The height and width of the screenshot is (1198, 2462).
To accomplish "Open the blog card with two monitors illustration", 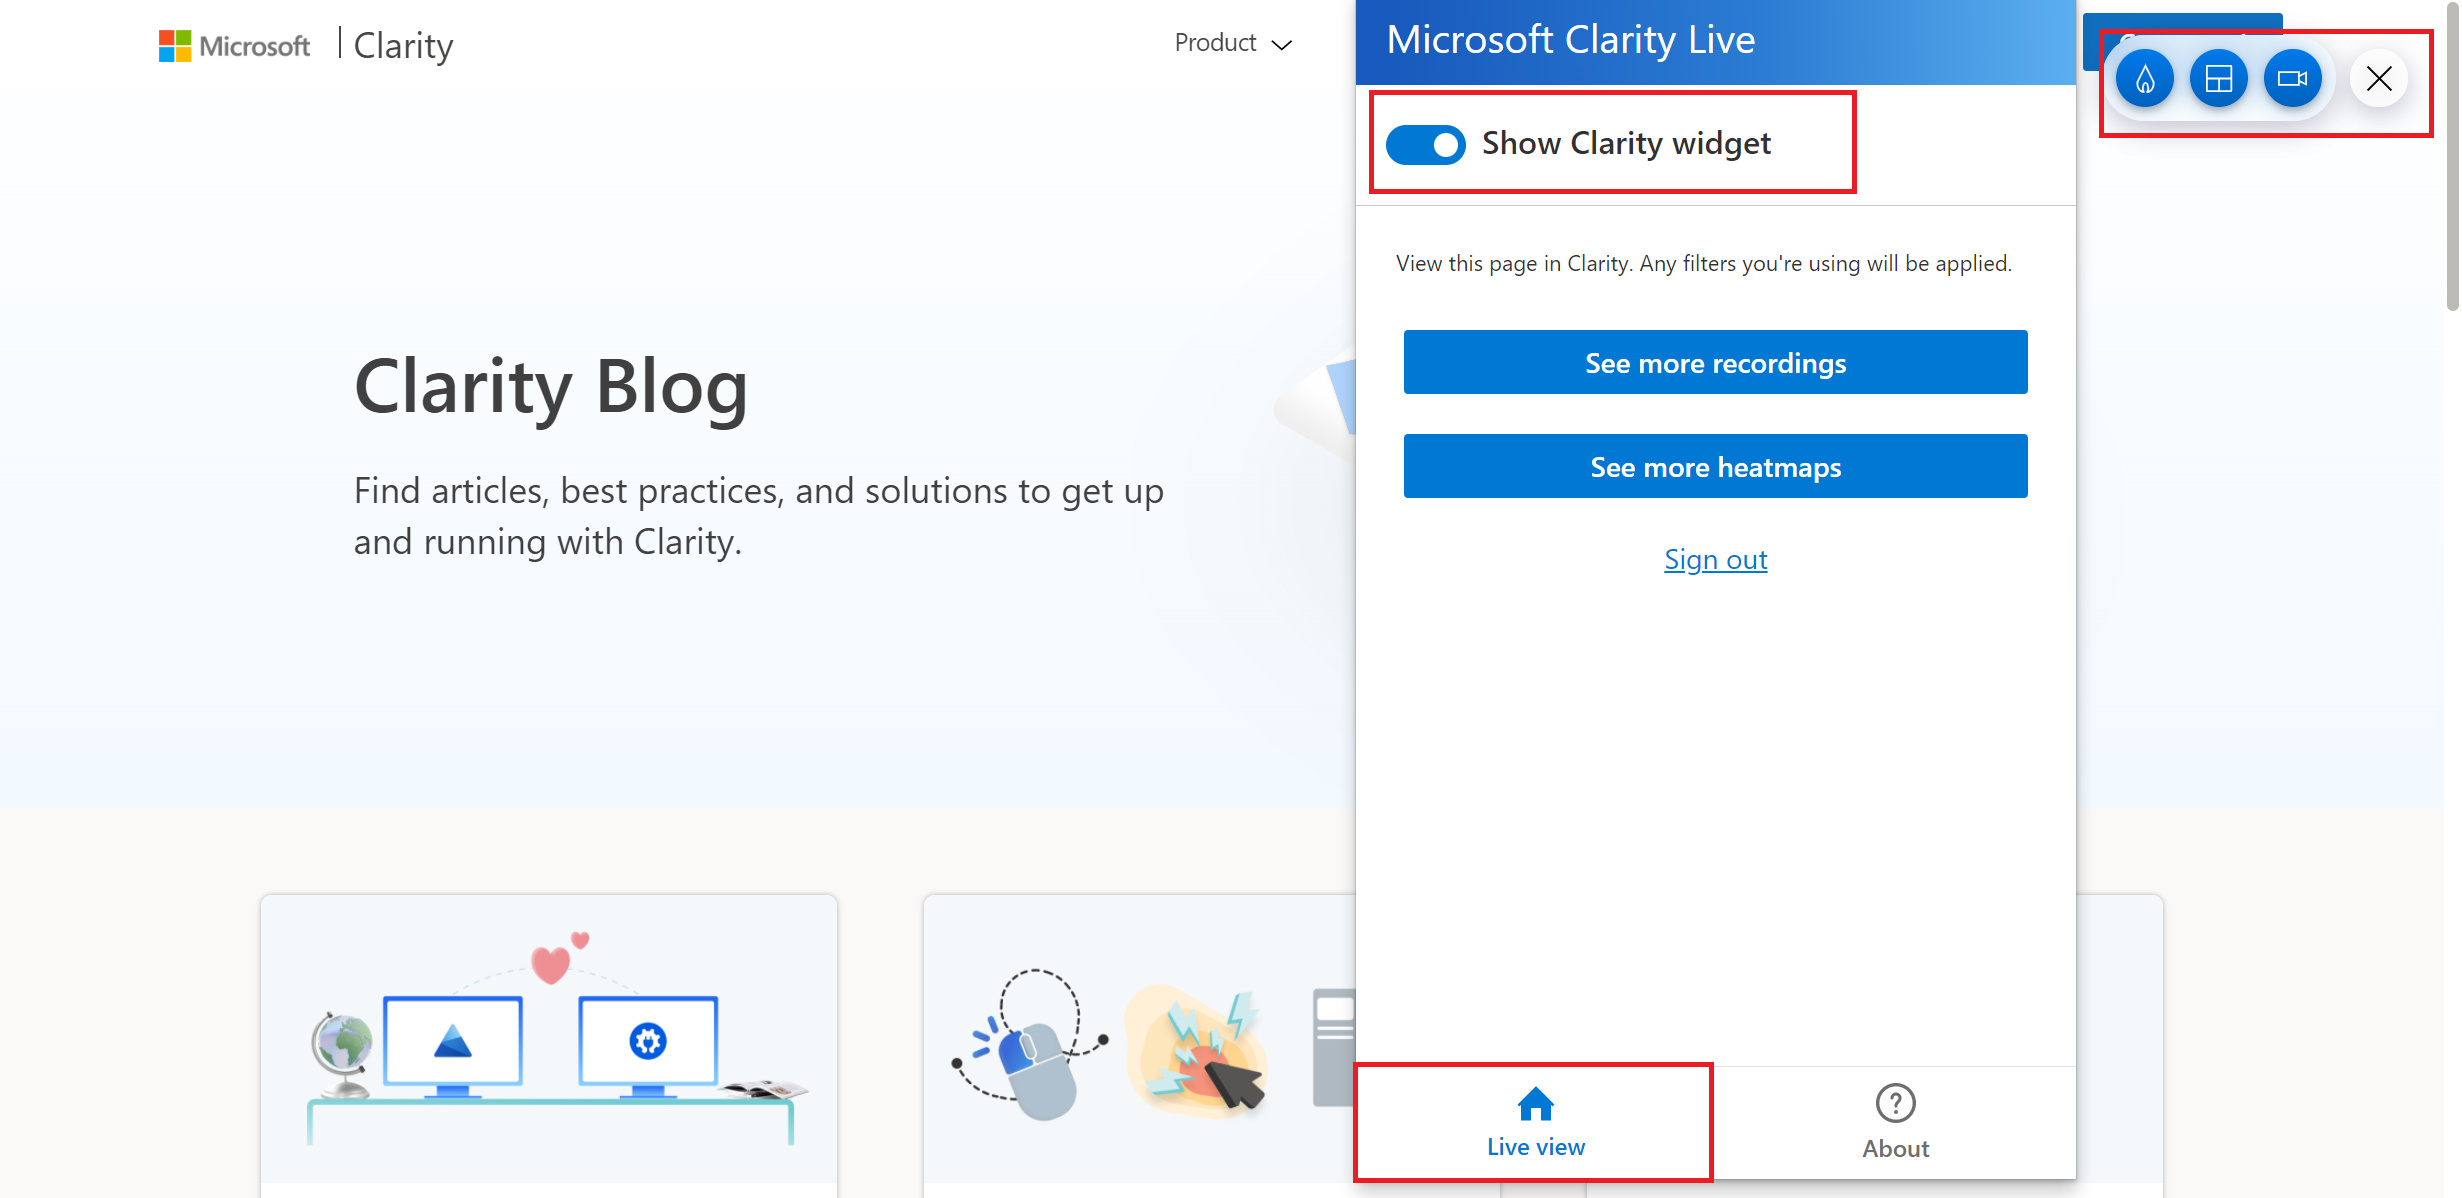I will click(549, 1045).
